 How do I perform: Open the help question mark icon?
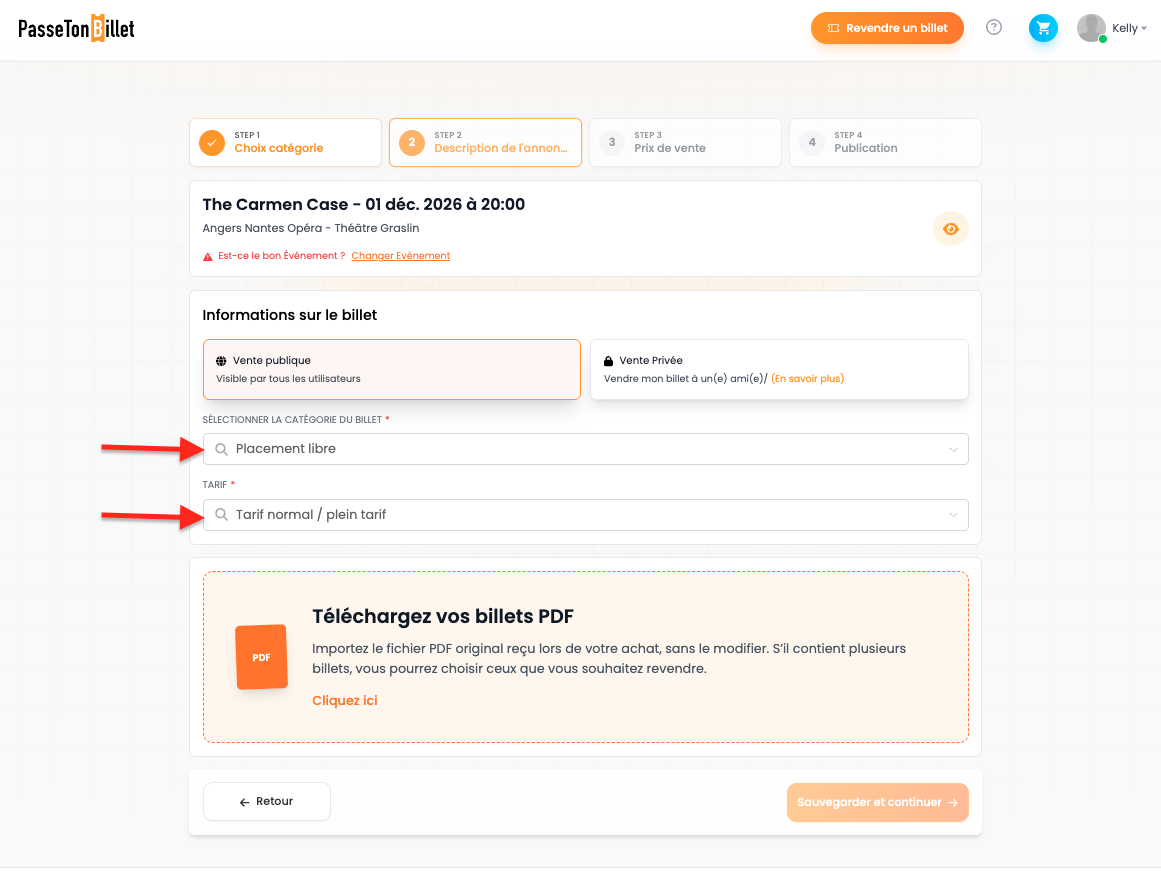[x=994, y=27]
